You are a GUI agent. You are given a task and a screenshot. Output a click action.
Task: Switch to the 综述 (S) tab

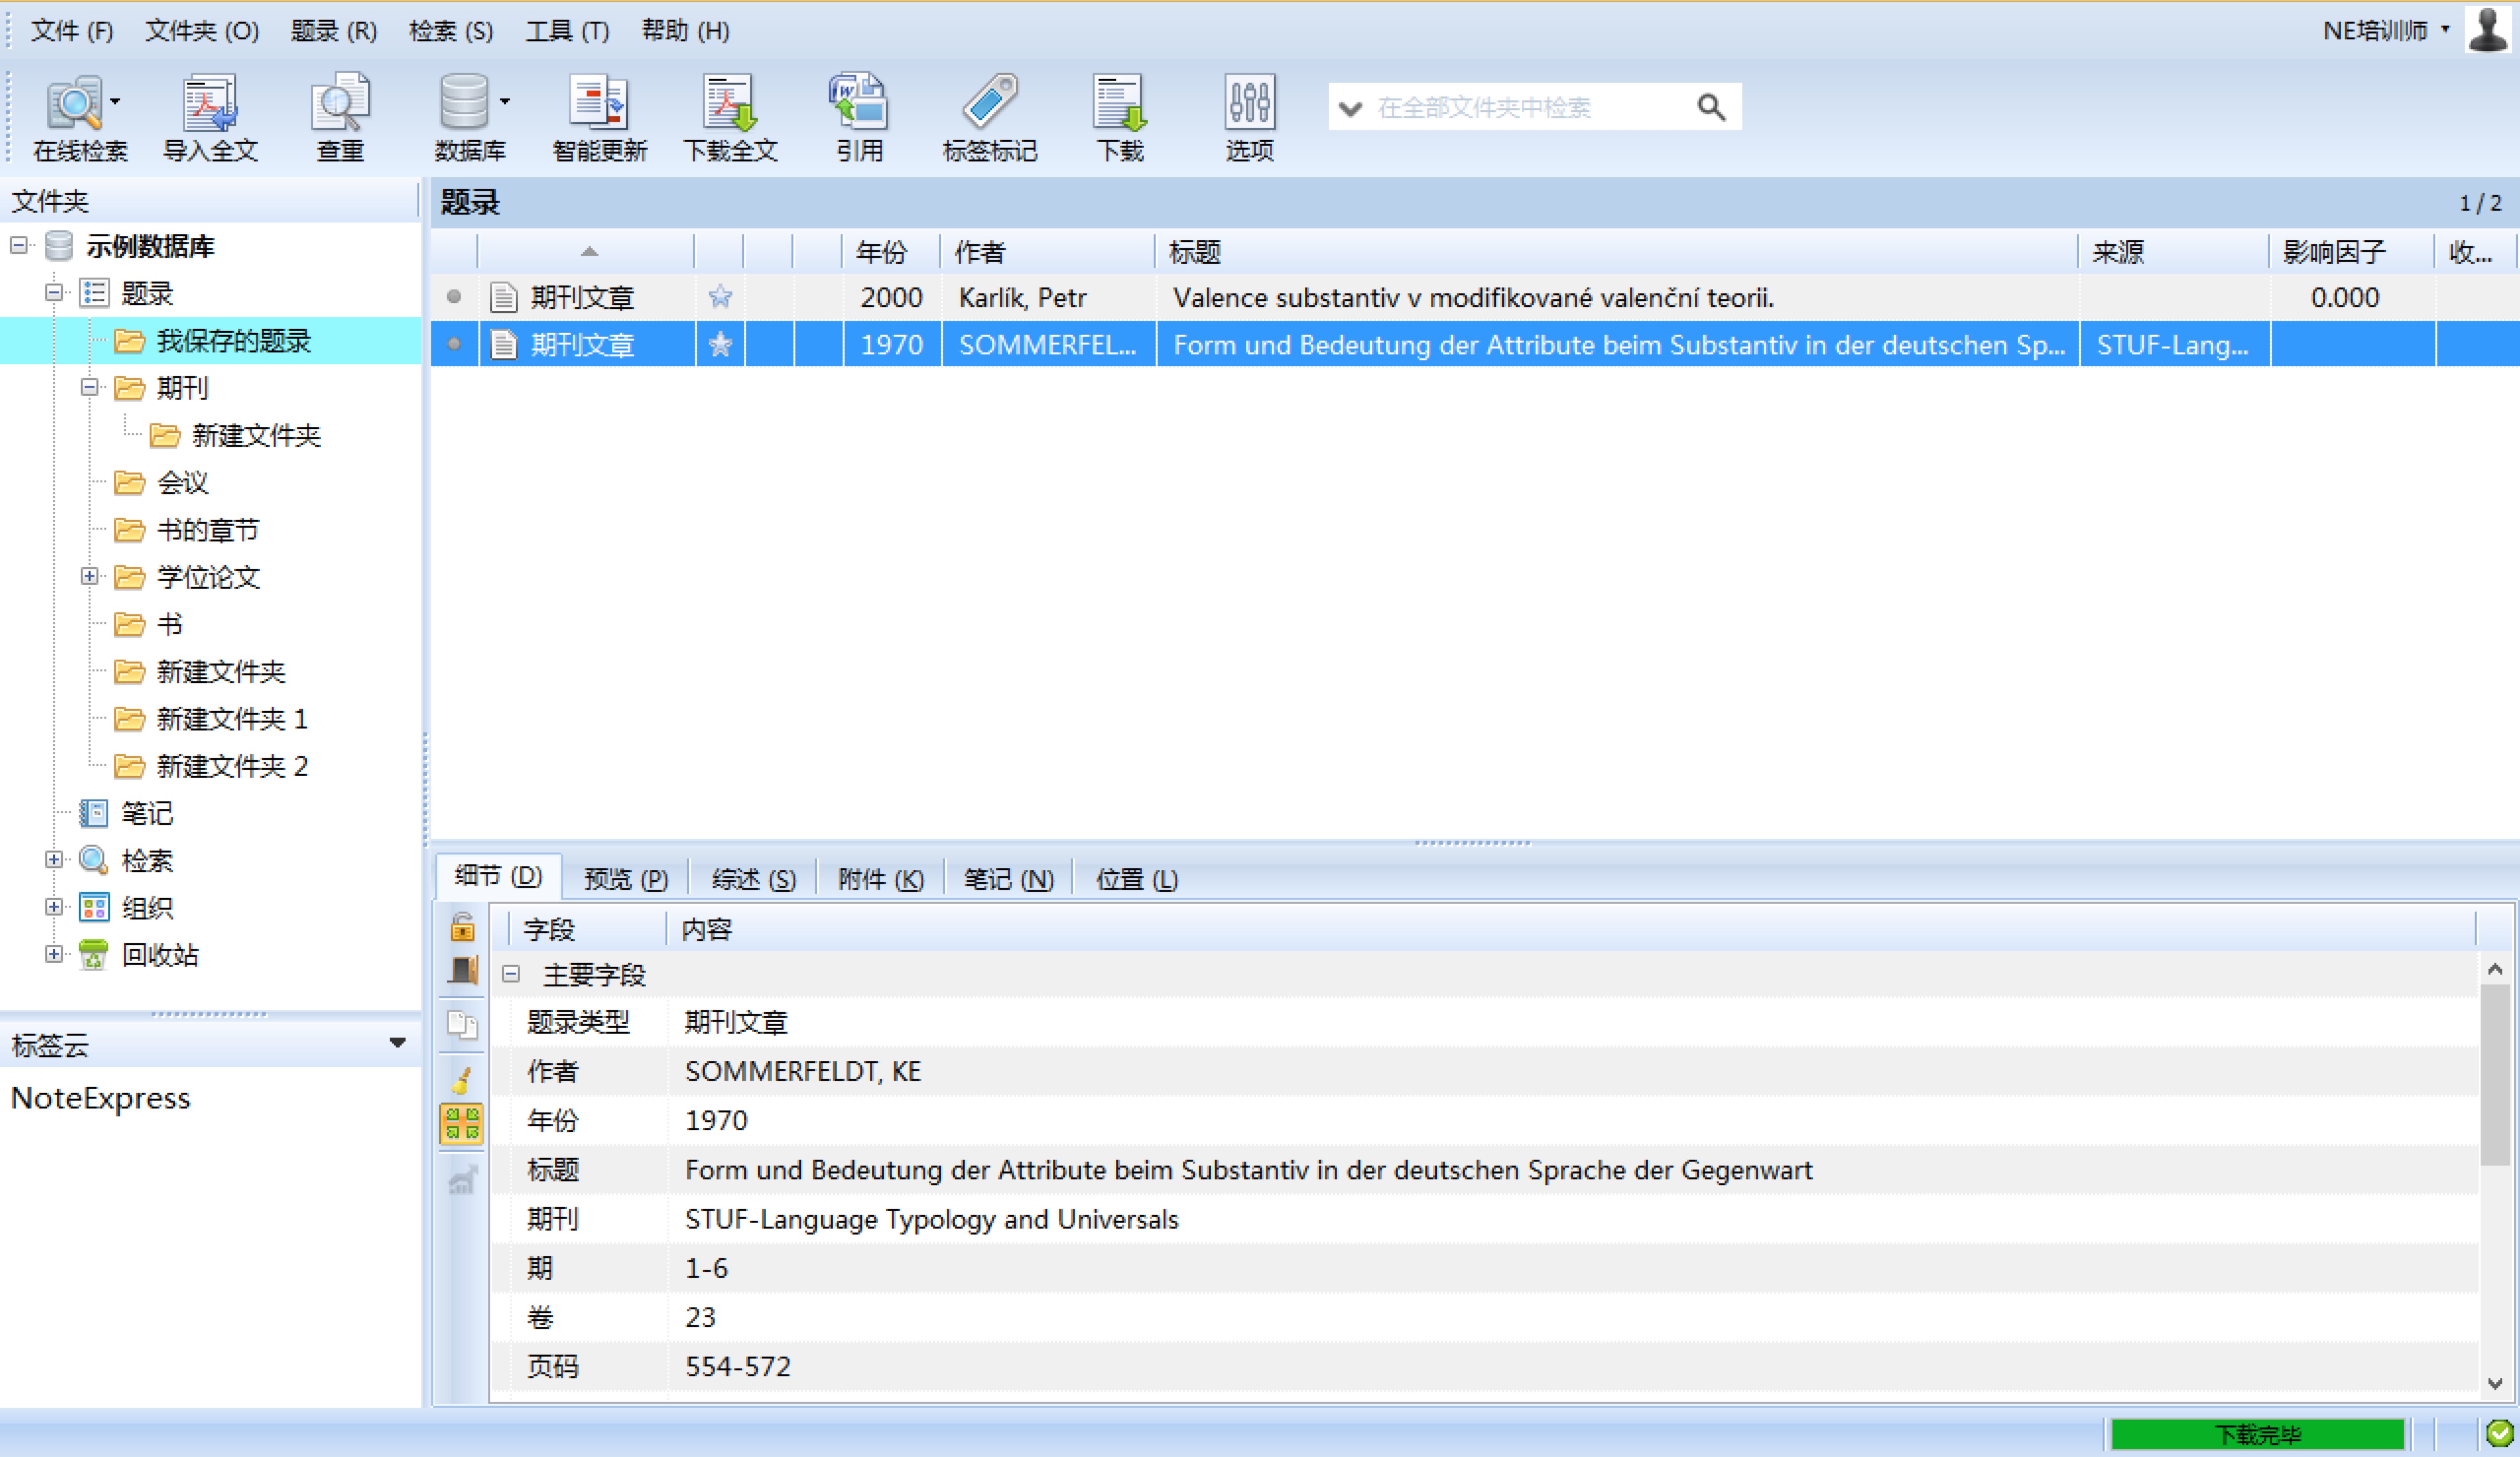754,879
